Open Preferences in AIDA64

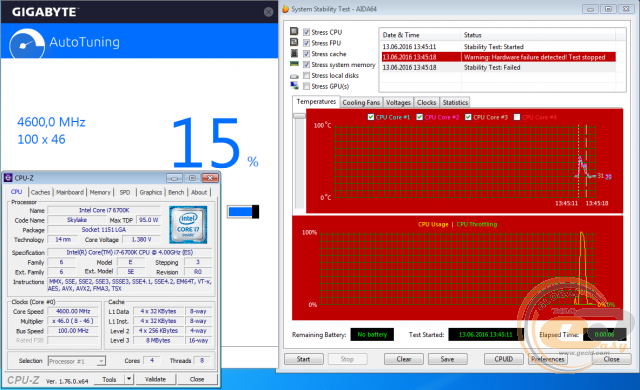(548, 359)
